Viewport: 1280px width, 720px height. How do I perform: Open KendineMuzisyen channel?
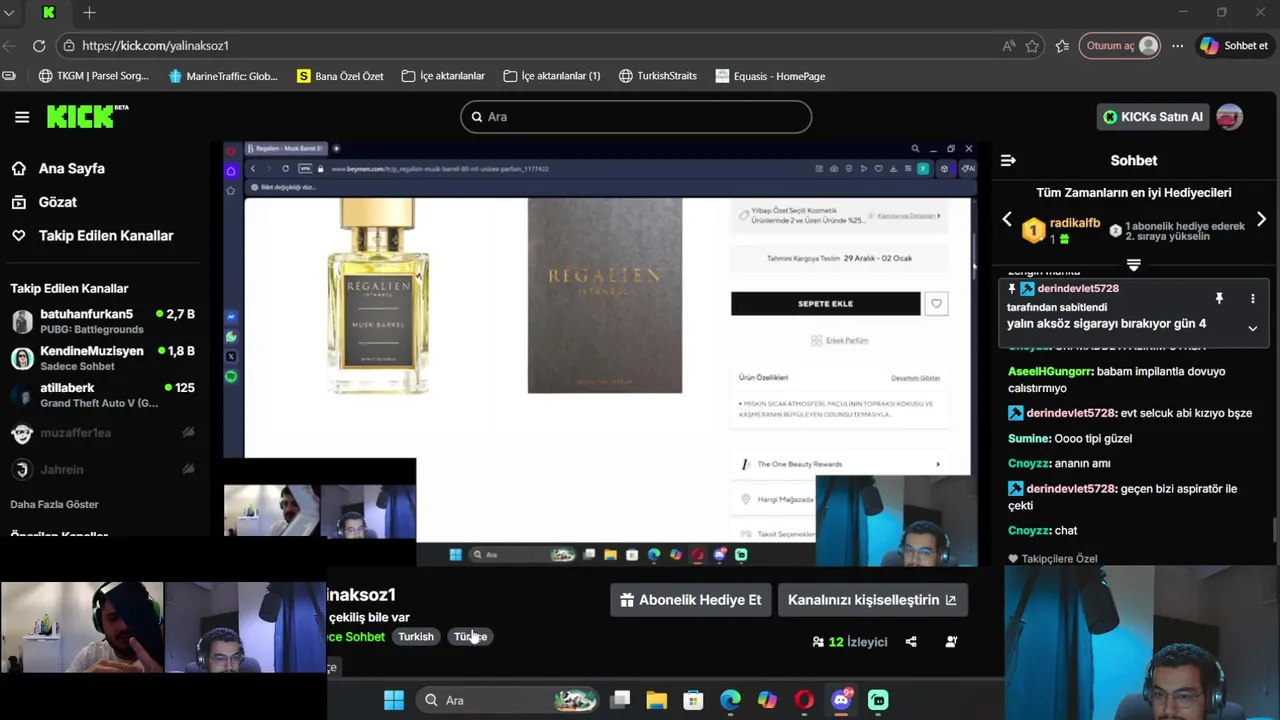point(103,358)
